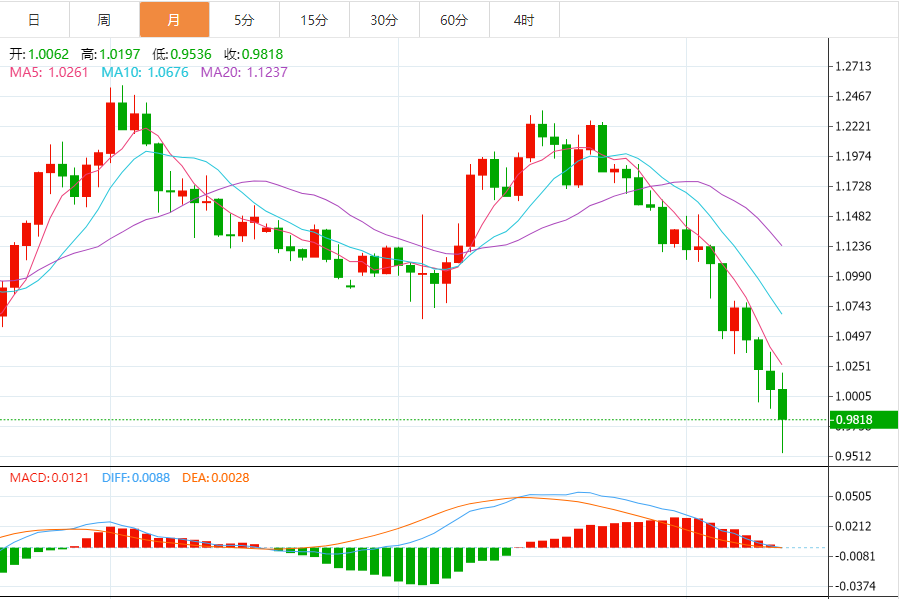Viewport: 900px width, 599px height.
Task: Click the 1.0005 price axis label
Action: click(853, 396)
